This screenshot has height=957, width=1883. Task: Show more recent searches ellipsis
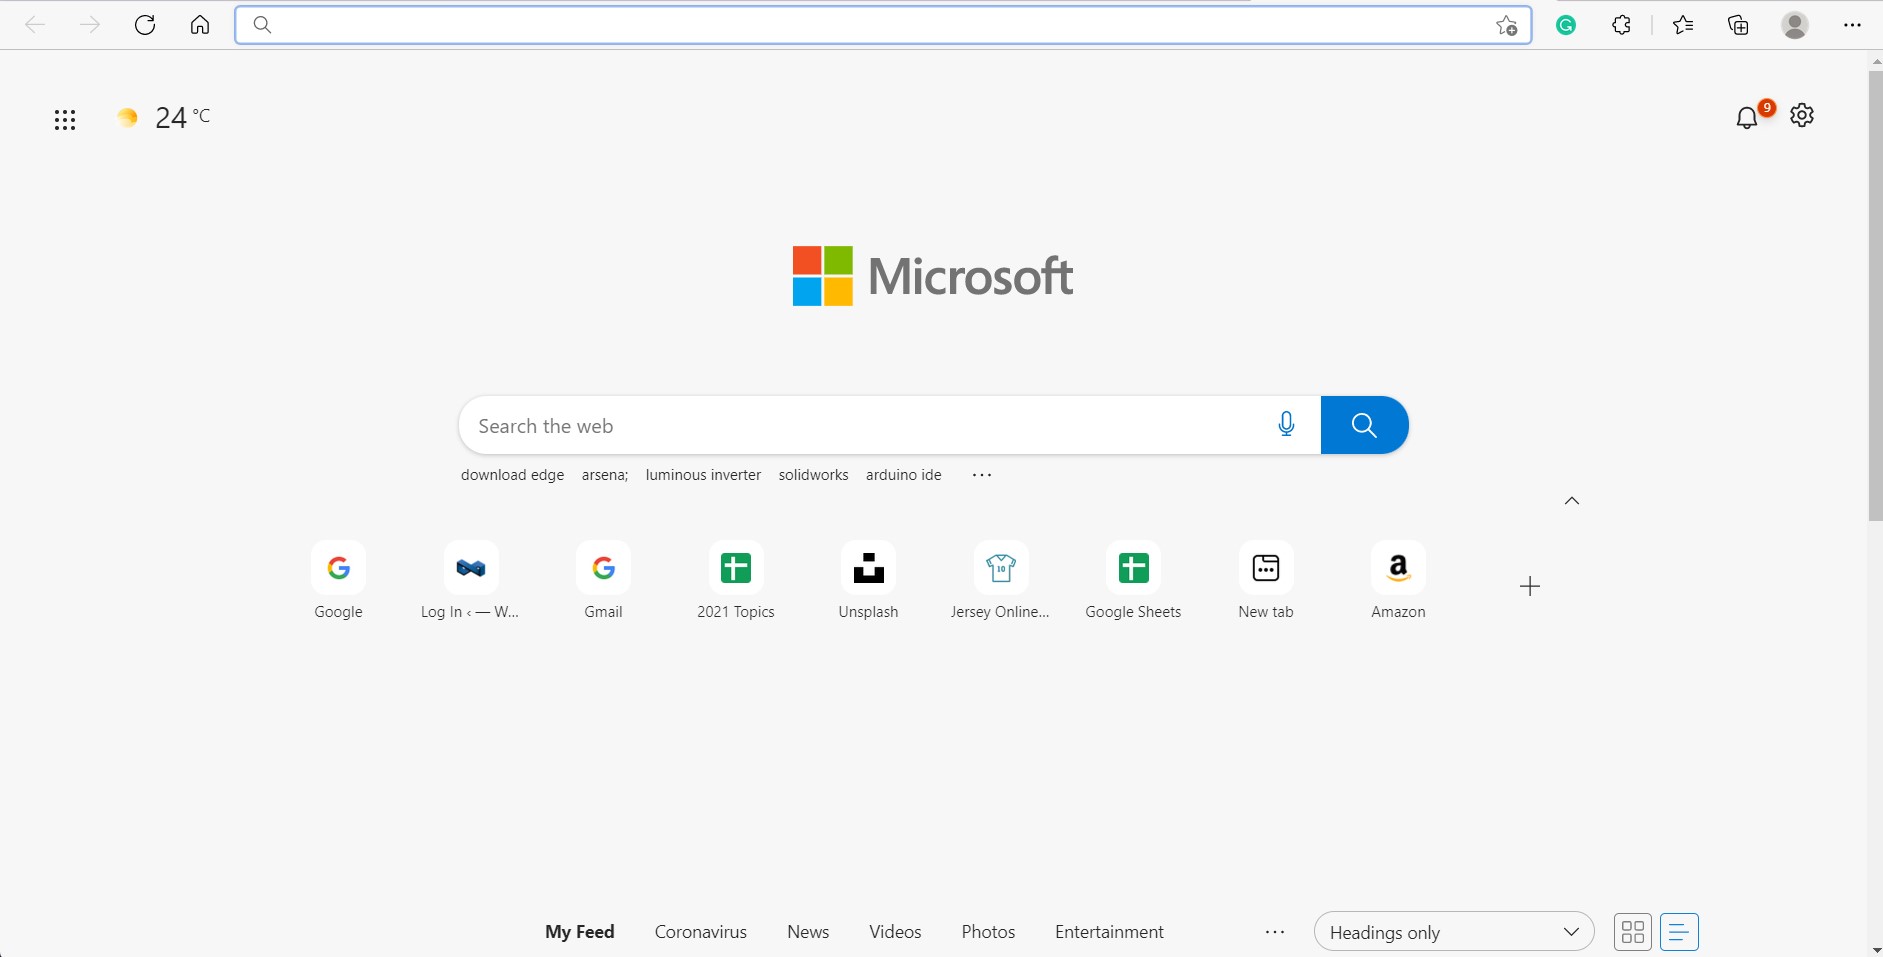click(982, 475)
